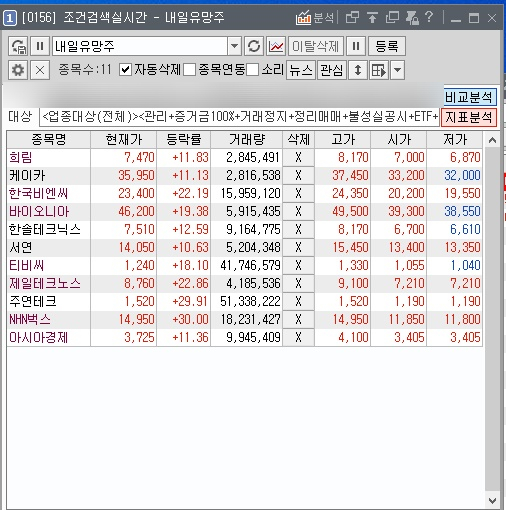
Task: Select the stock name 제일테크노스
Action: (45, 283)
